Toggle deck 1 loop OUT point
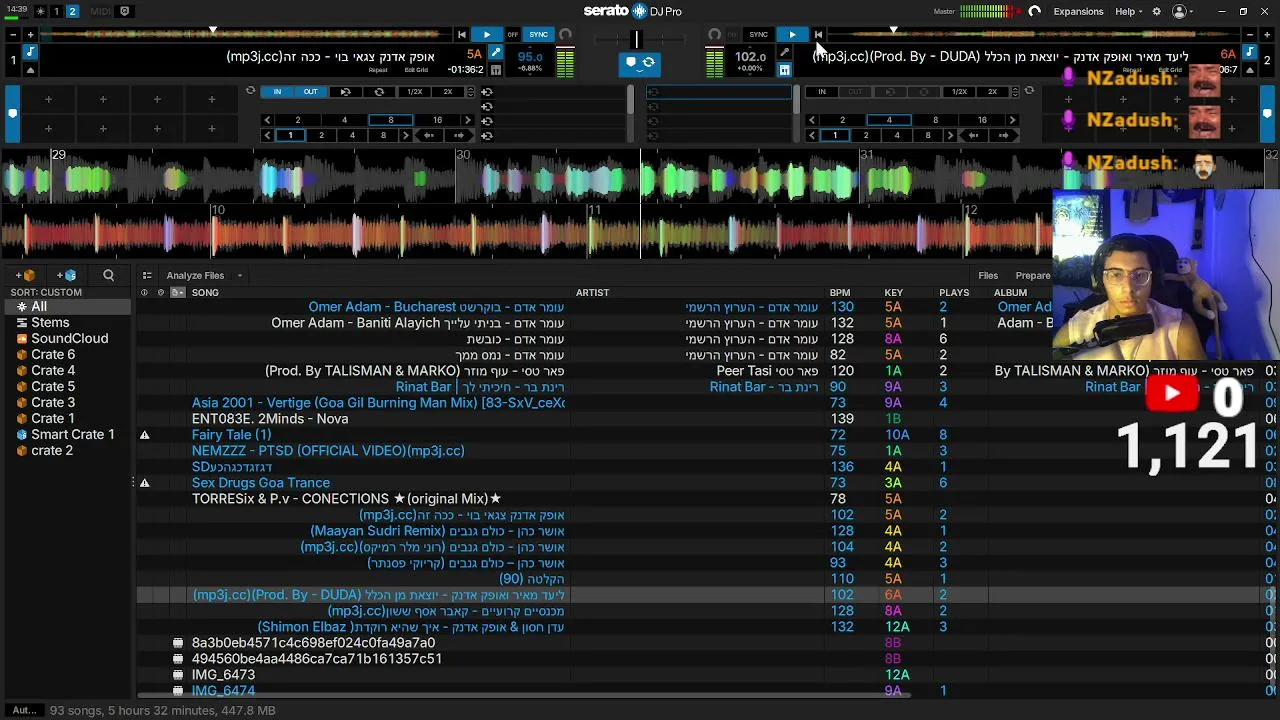Screen dimensions: 1280x720 pos(310,91)
